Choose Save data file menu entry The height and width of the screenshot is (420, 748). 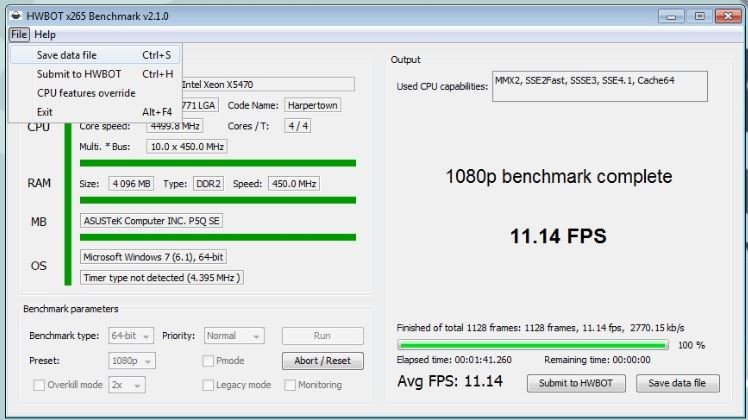[95, 55]
